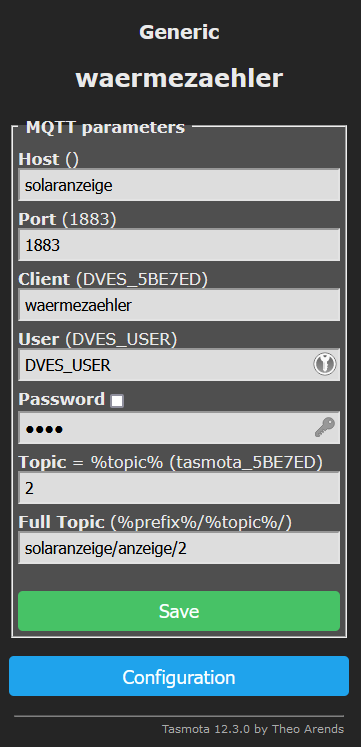Click the Full Topic field solaranzeige/anzeige/2

coord(179,548)
